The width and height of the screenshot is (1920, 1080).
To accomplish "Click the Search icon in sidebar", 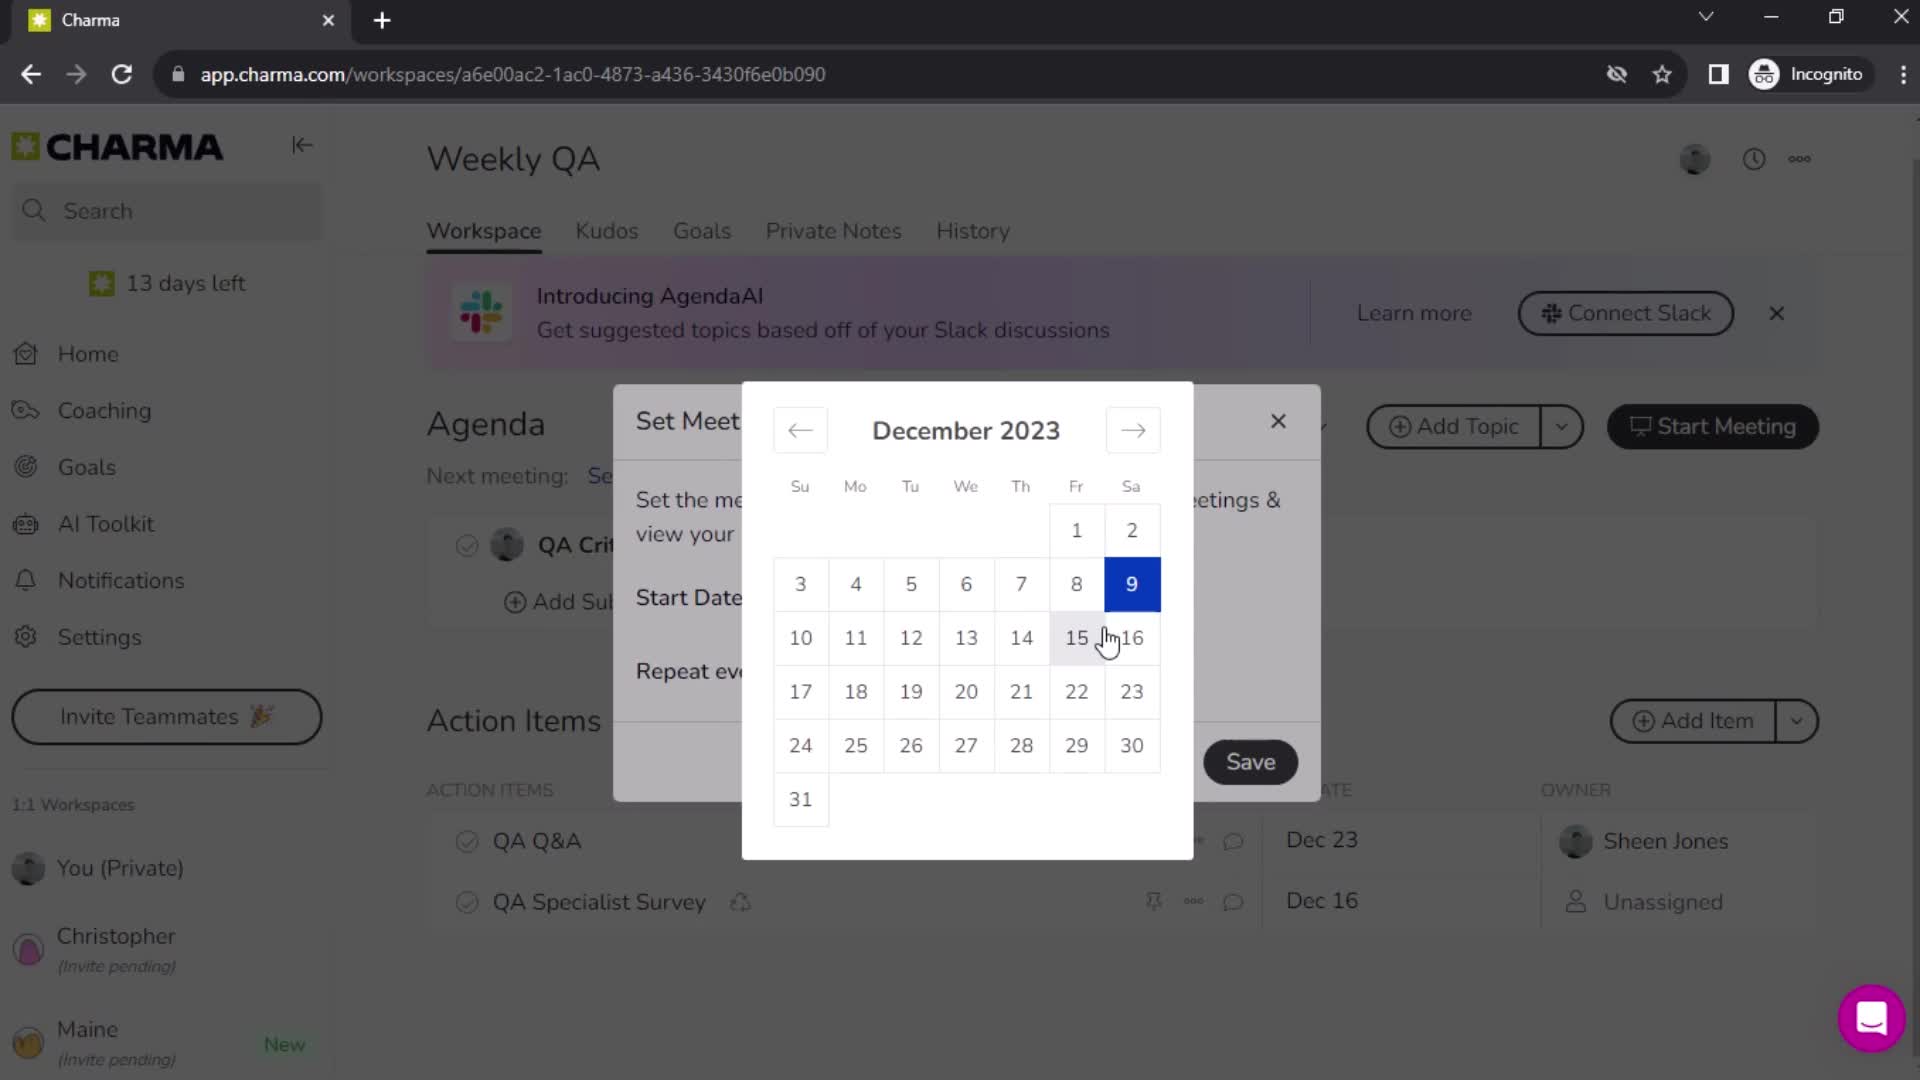I will tap(33, 211).
